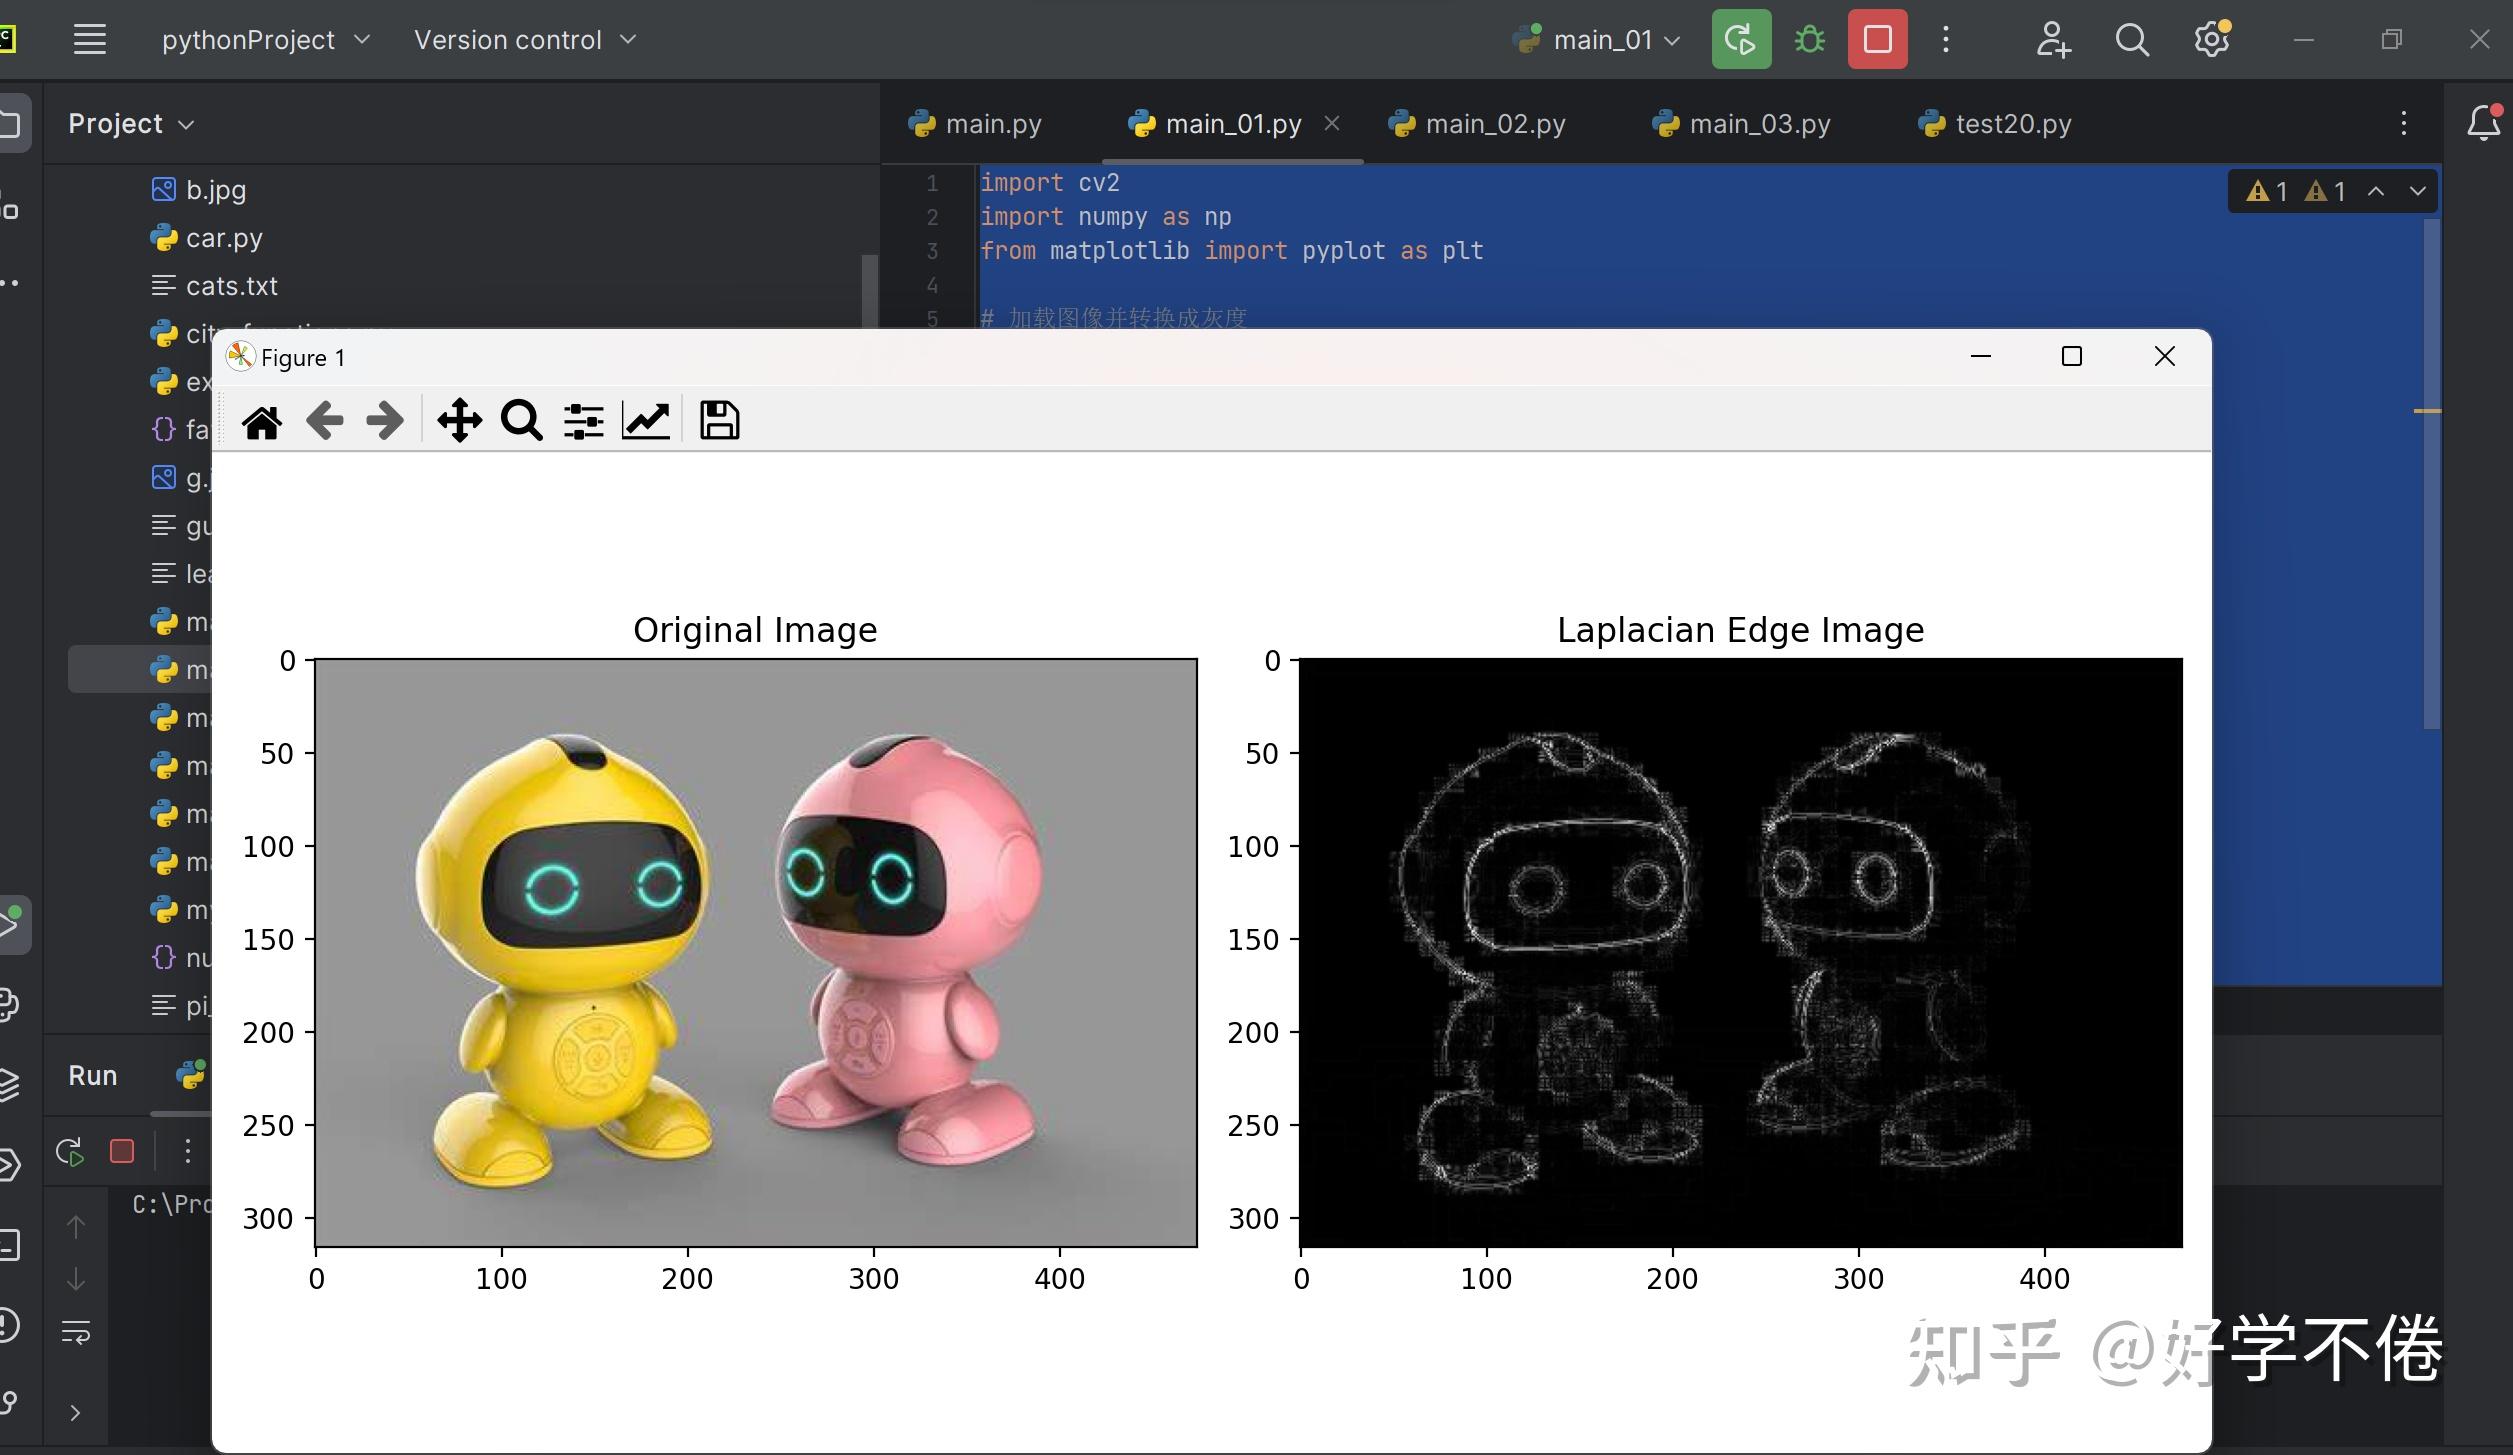Switch to test20.py editor tab
Image resolution: width=2513 pixels, height=1455 pixels.
click(x=1995, y=124)
